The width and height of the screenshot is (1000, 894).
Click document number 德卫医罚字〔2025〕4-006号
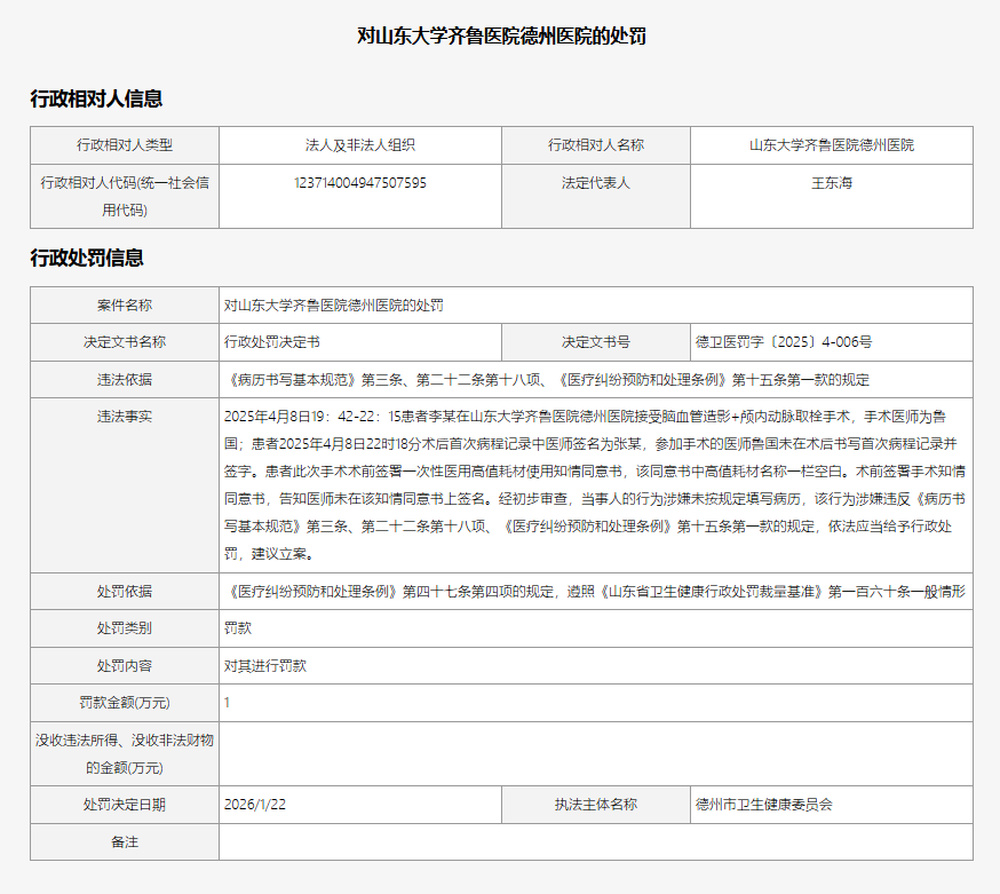pyautogui.click(x=784, y=342)
